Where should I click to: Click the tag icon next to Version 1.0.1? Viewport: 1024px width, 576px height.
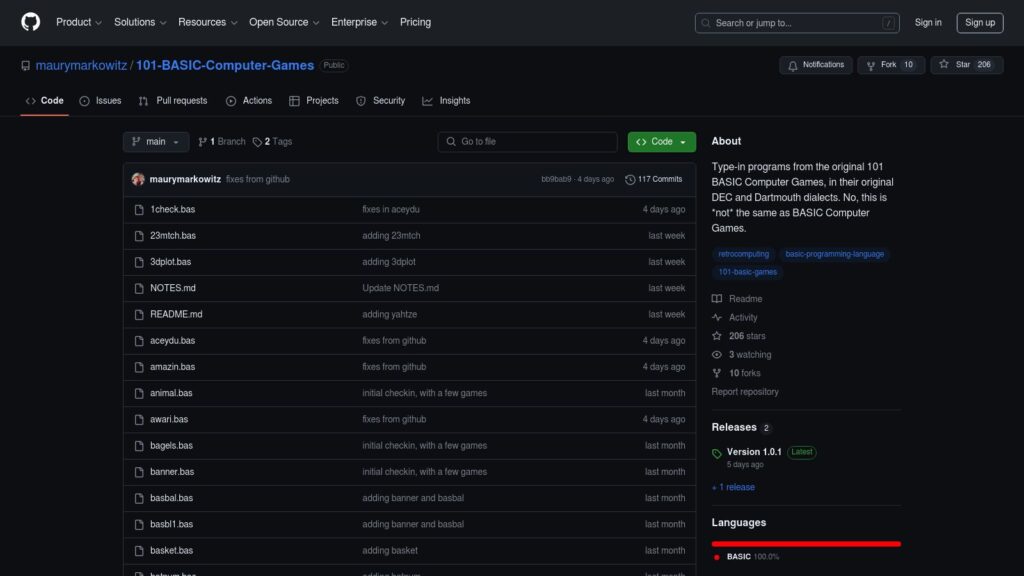[x=717, y=453]
